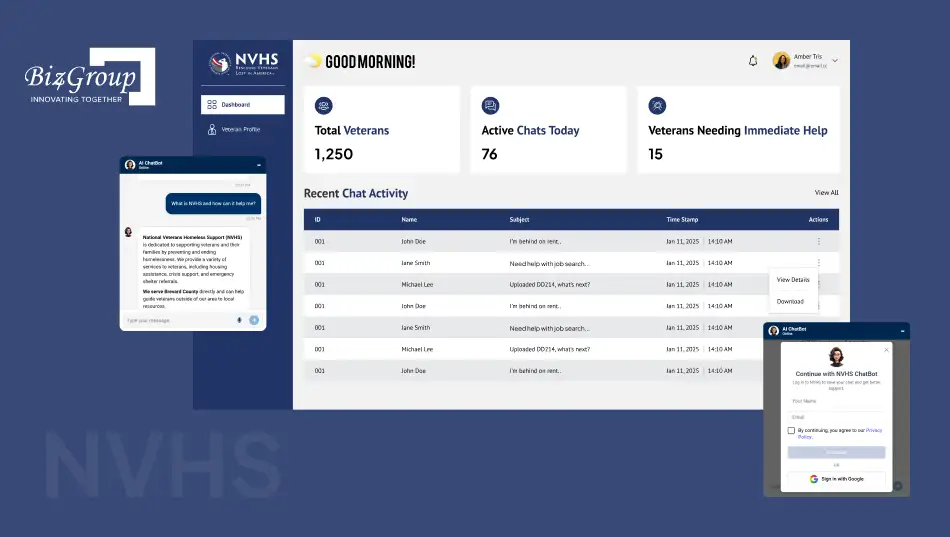The image size is (950, 537).
Task: Open actions menu for first Jane Smith row
Action: point(819,262)
